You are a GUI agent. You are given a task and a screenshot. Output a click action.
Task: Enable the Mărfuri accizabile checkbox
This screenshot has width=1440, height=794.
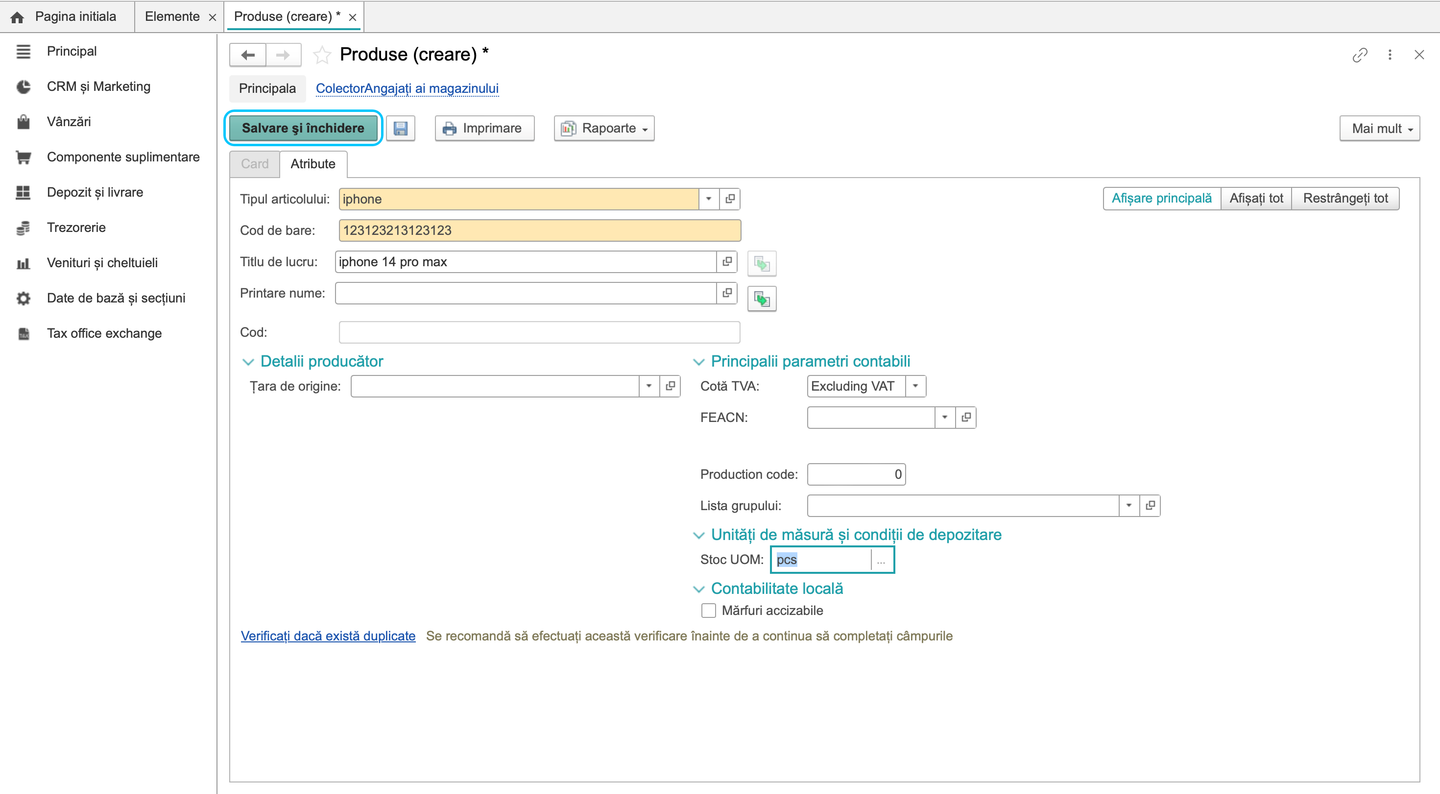click(709, 611)
